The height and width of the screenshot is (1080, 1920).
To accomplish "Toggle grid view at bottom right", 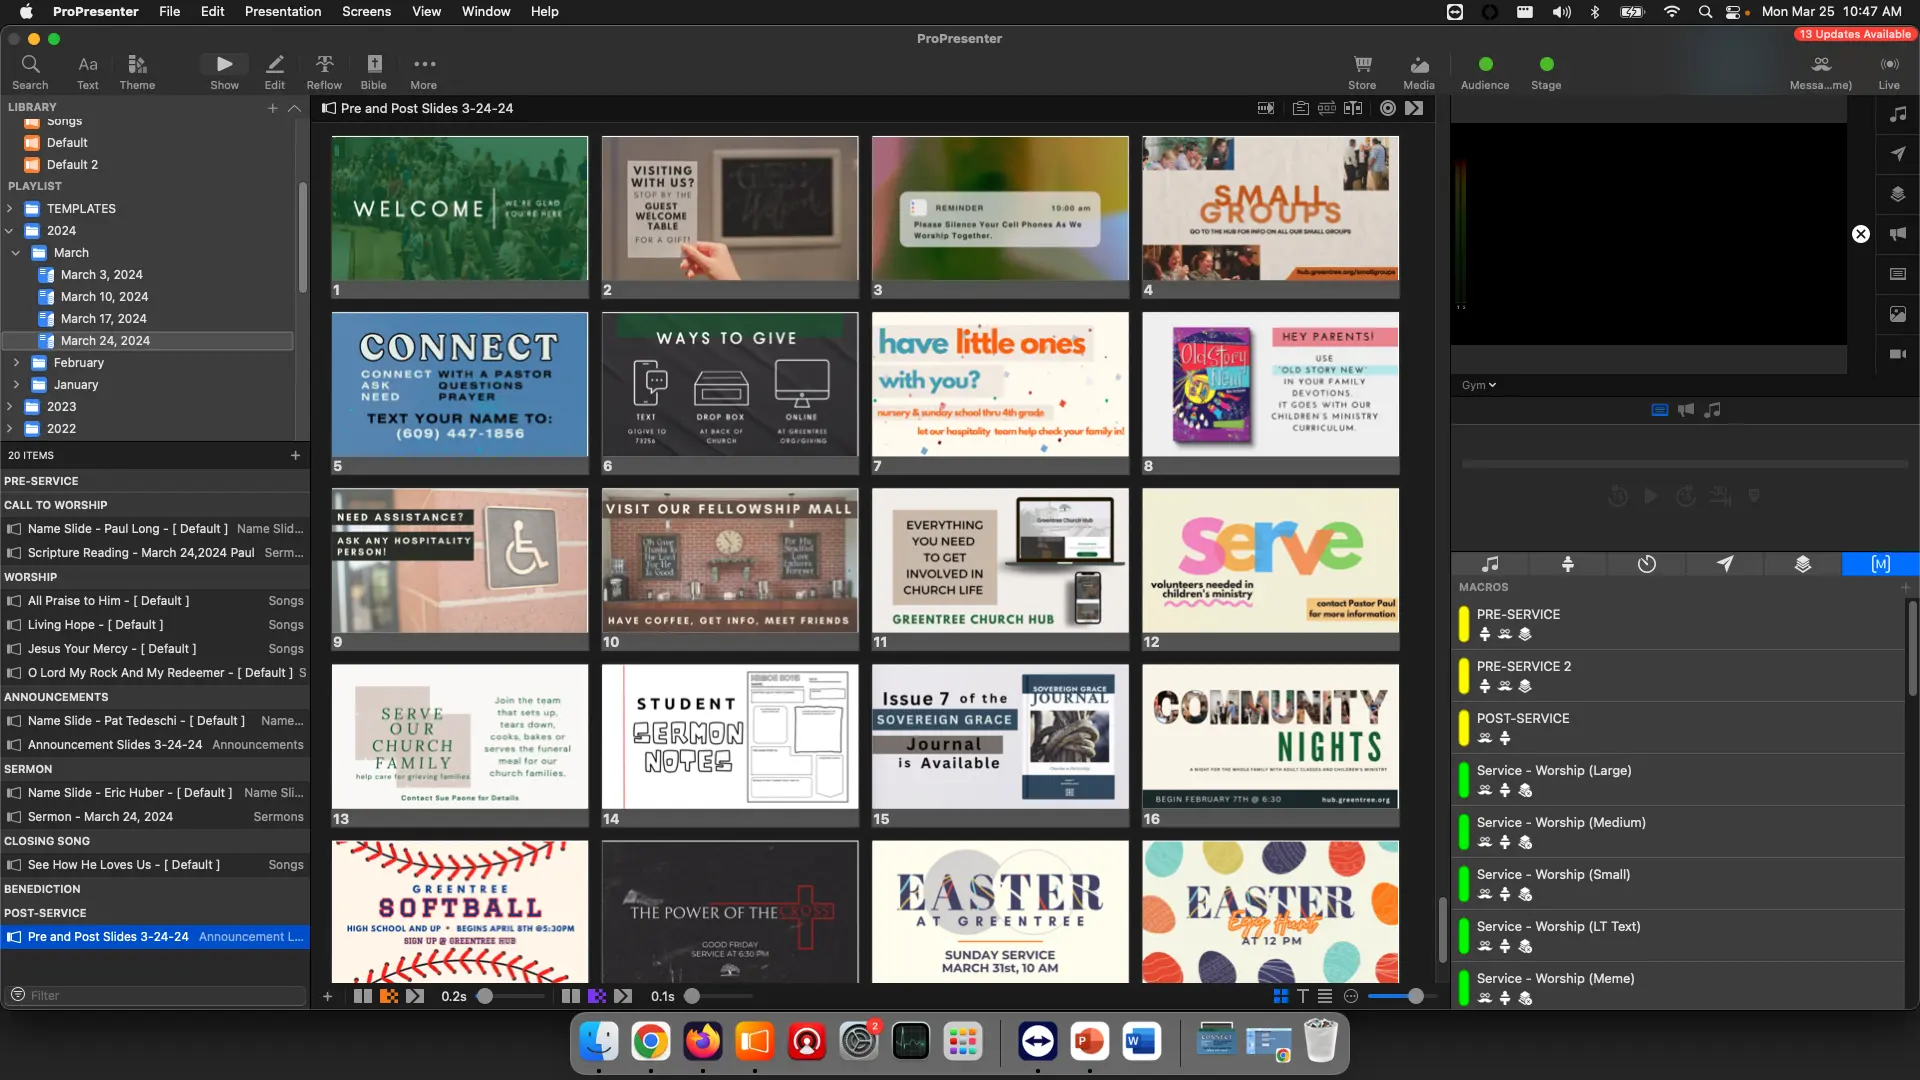I will click(1281, 996).
